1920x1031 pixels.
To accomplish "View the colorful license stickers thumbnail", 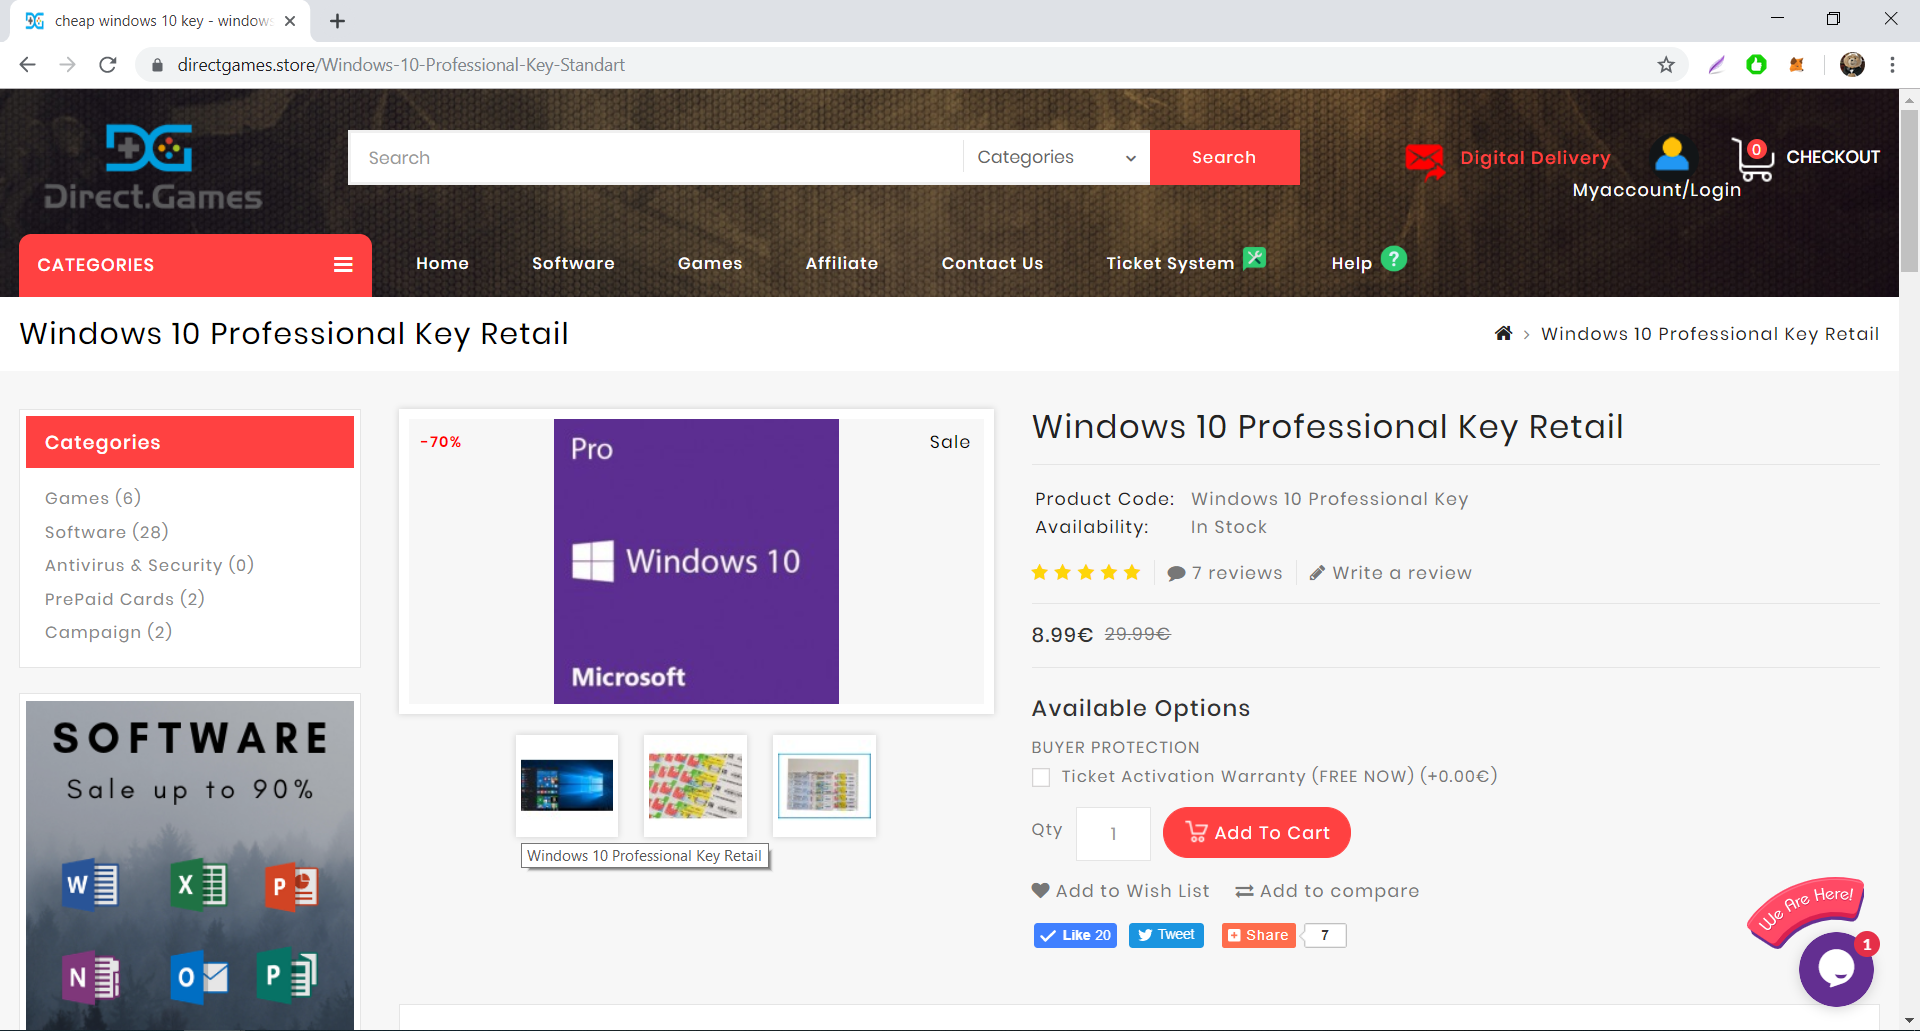I will 695,786.
